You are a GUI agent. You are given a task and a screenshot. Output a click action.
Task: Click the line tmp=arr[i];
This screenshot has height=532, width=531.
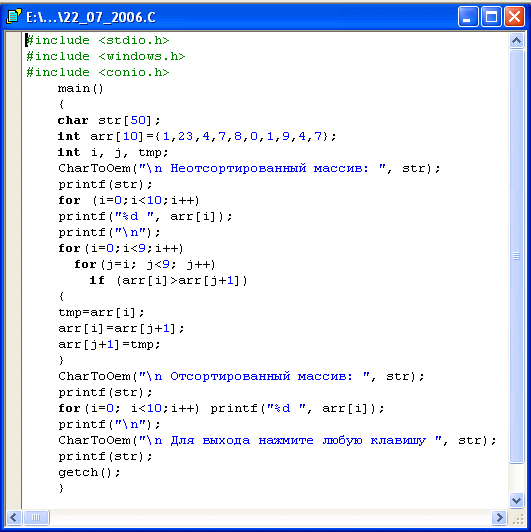click(x=101, y=312)
